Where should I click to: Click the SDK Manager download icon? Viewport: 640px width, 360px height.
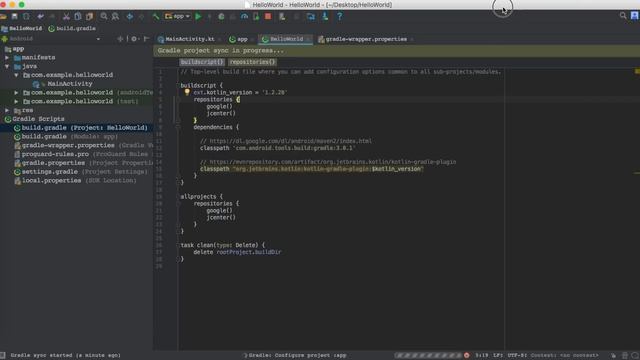point(325,17)
